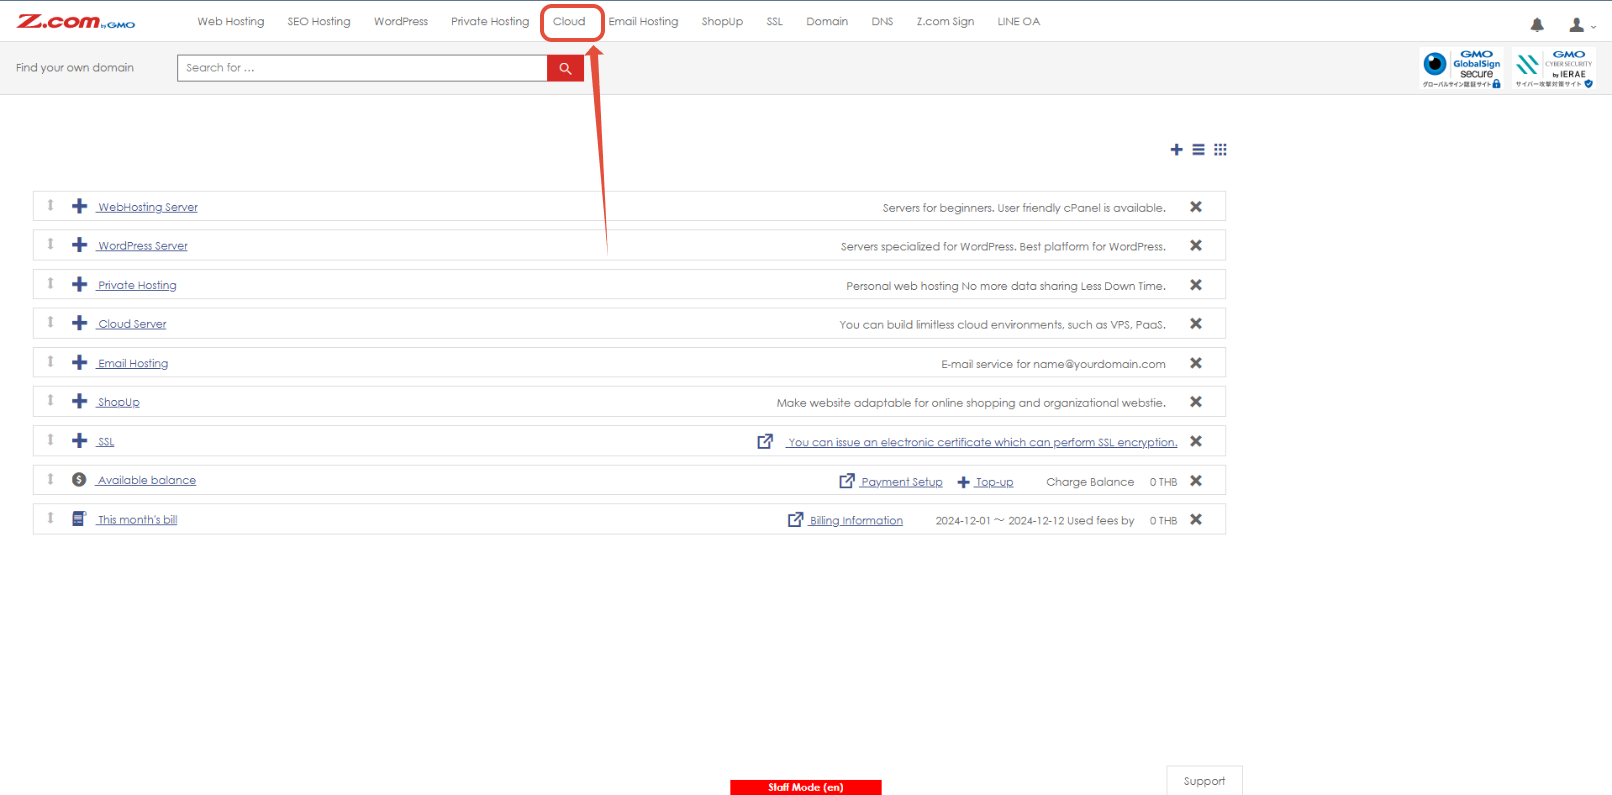Open the Email Hosting menu item
1612x795 pixels.
click(643, 21)
